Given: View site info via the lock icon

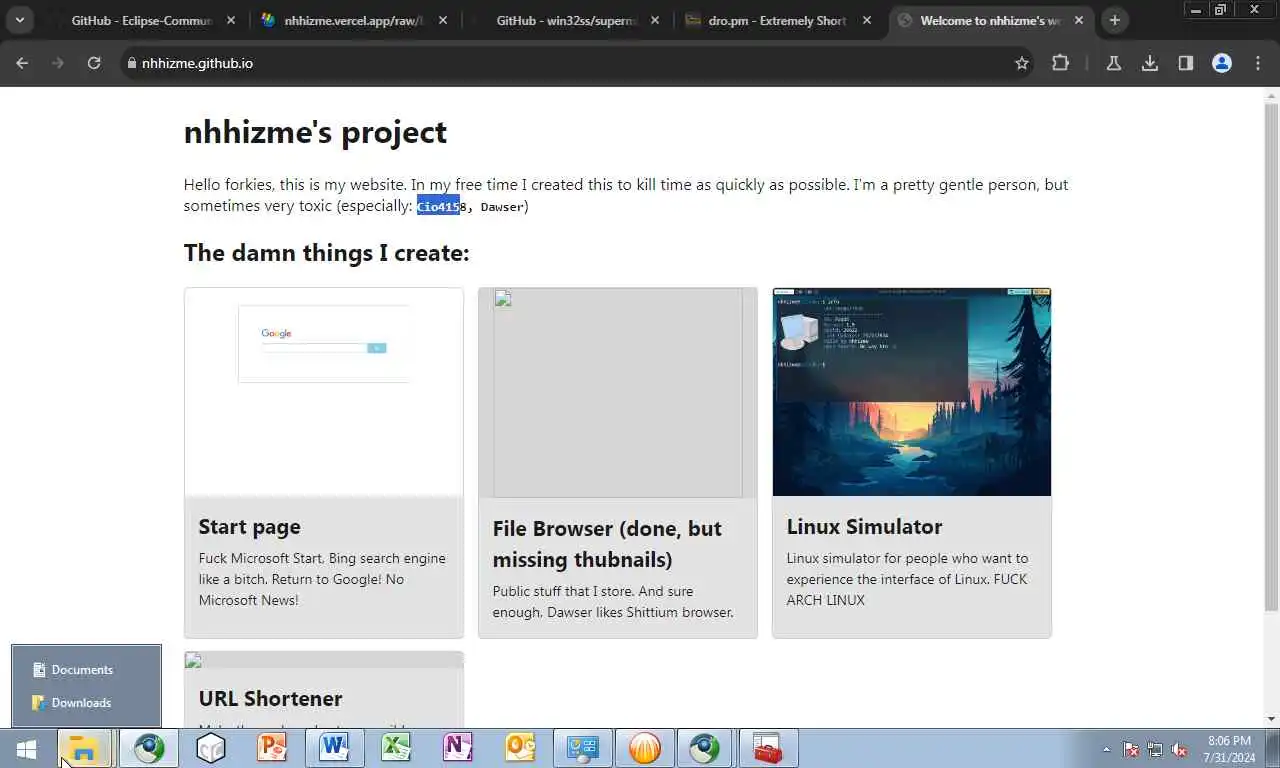Looking at the screenshot, I should click(130, 63).
